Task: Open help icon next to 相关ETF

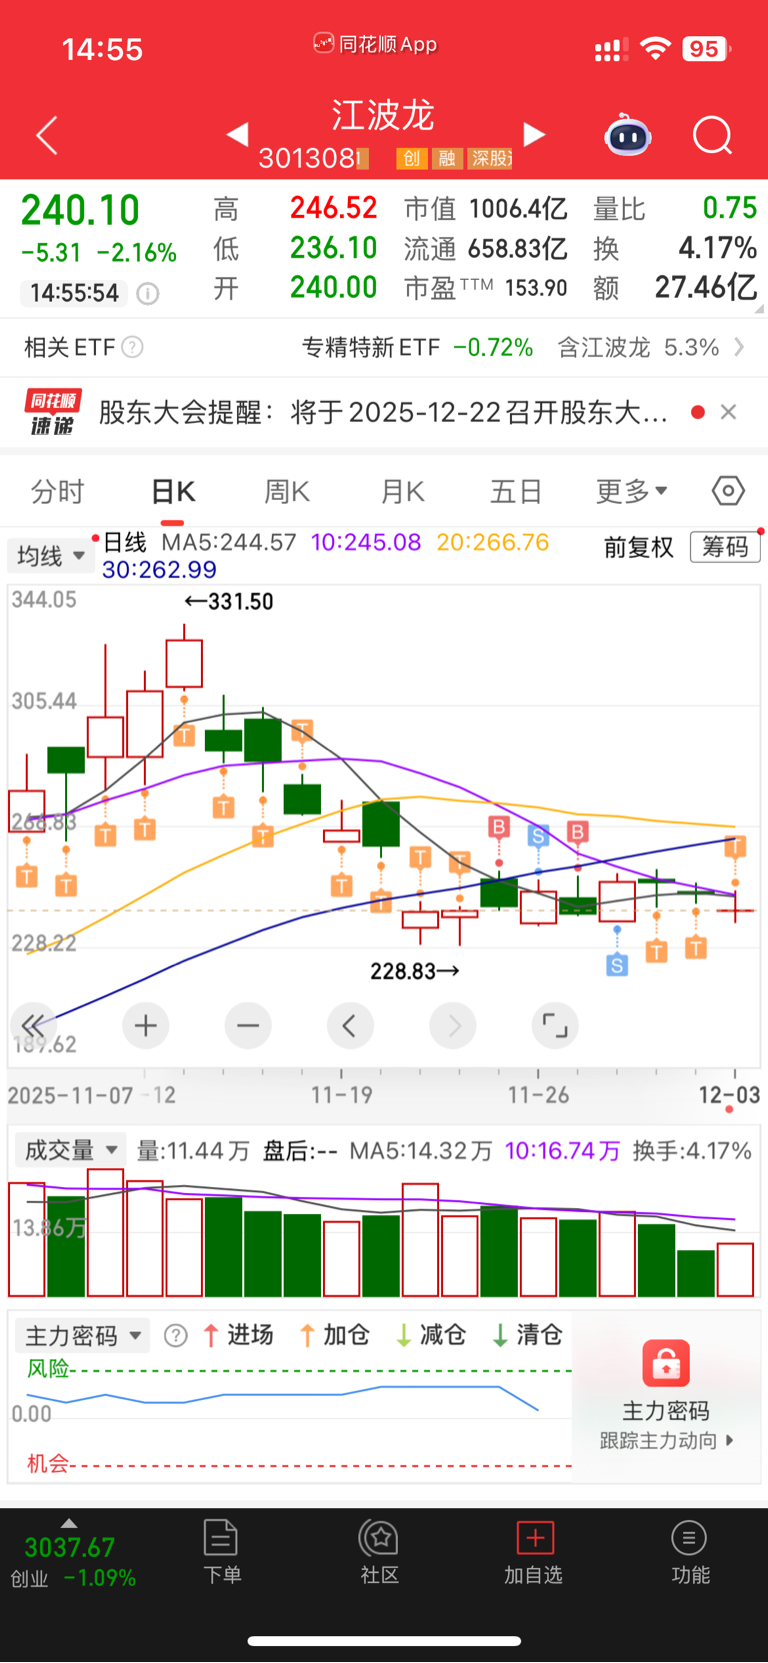Action: (132, 347)
